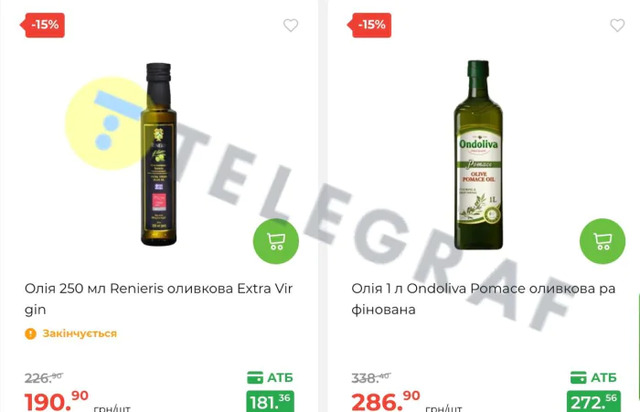Click -15% discount badge on Renieris product
The image size is (640, 412).
43,25
